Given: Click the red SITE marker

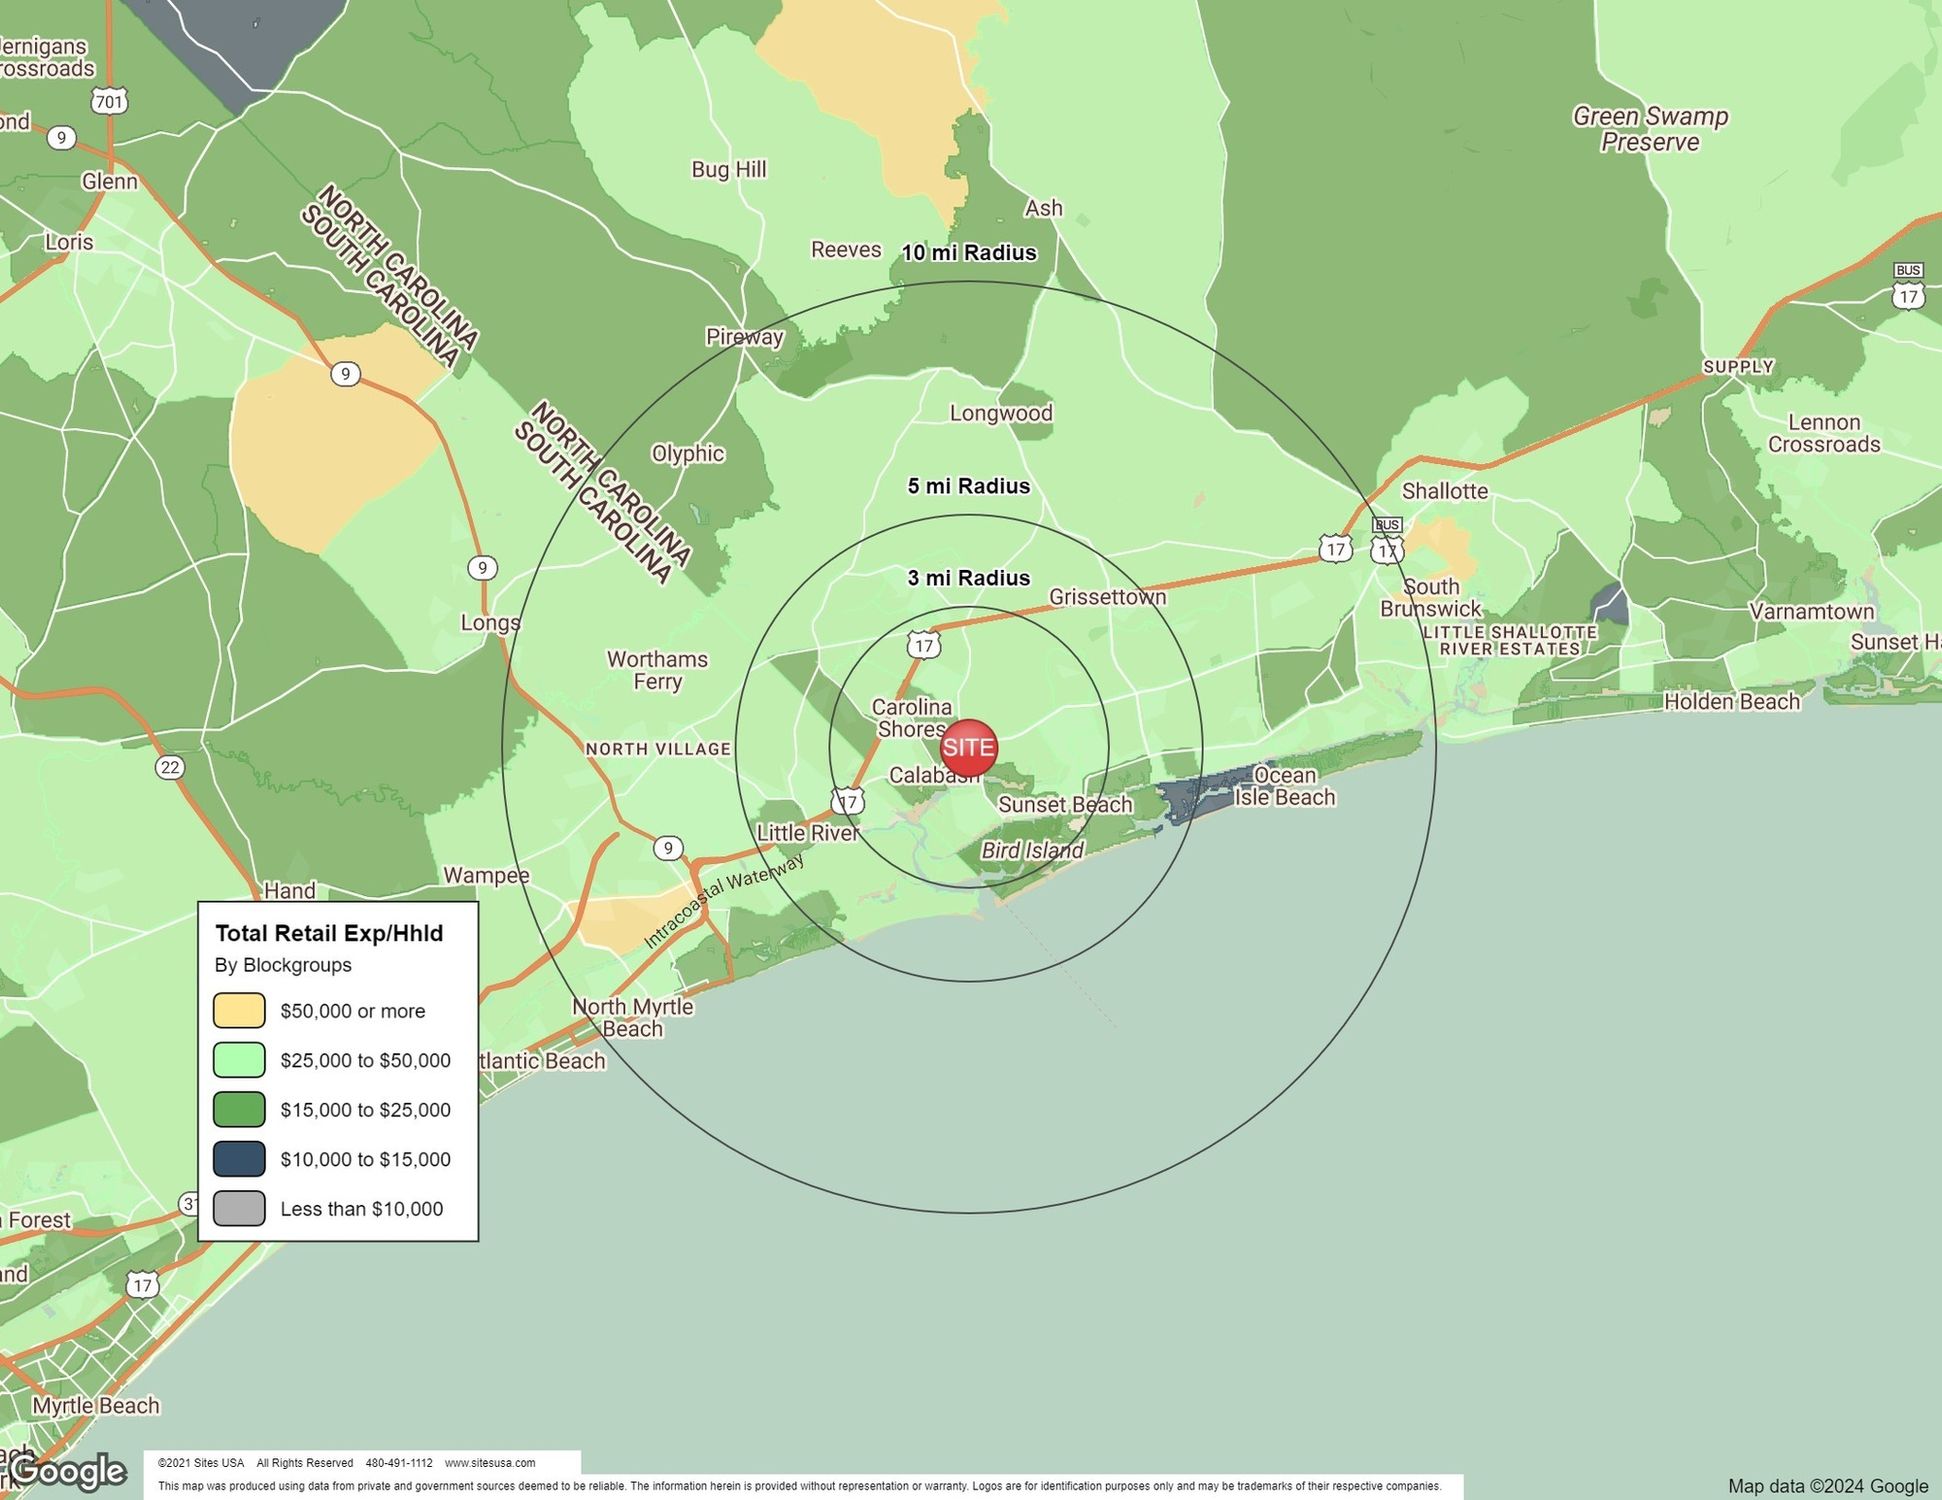Looking at the screenshot, I should tap(968, 747).
